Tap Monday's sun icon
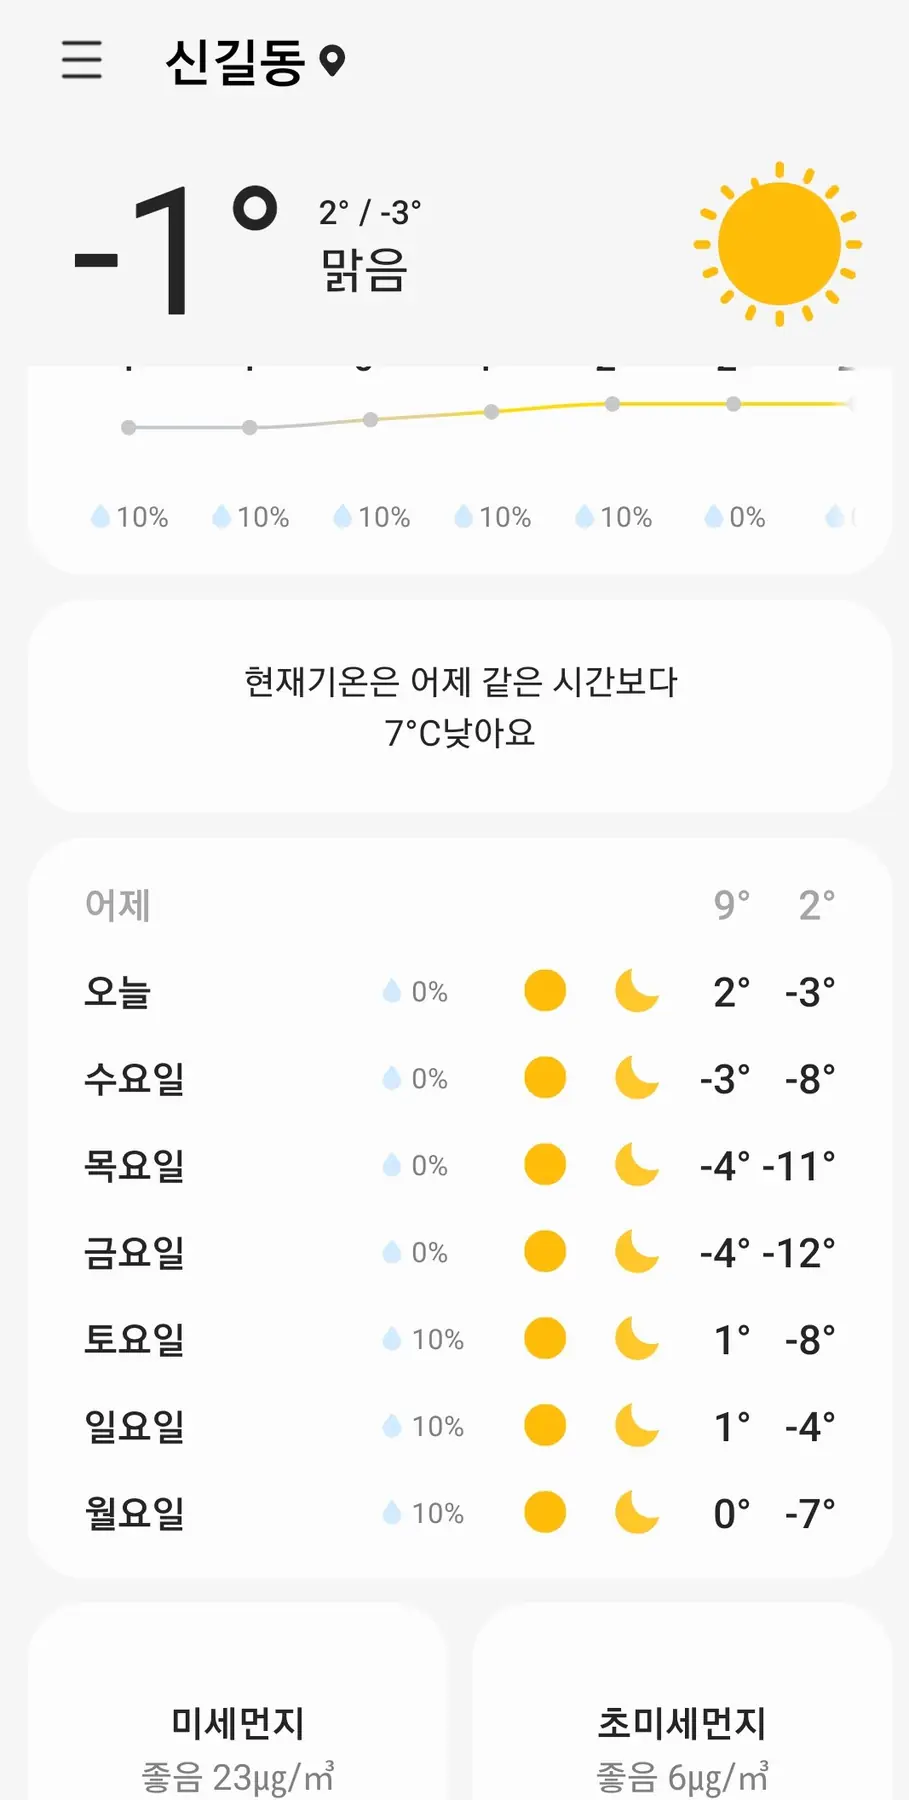Image resolution: width=909 pixels, height=1800 pixels. (x=545, y=1513)
